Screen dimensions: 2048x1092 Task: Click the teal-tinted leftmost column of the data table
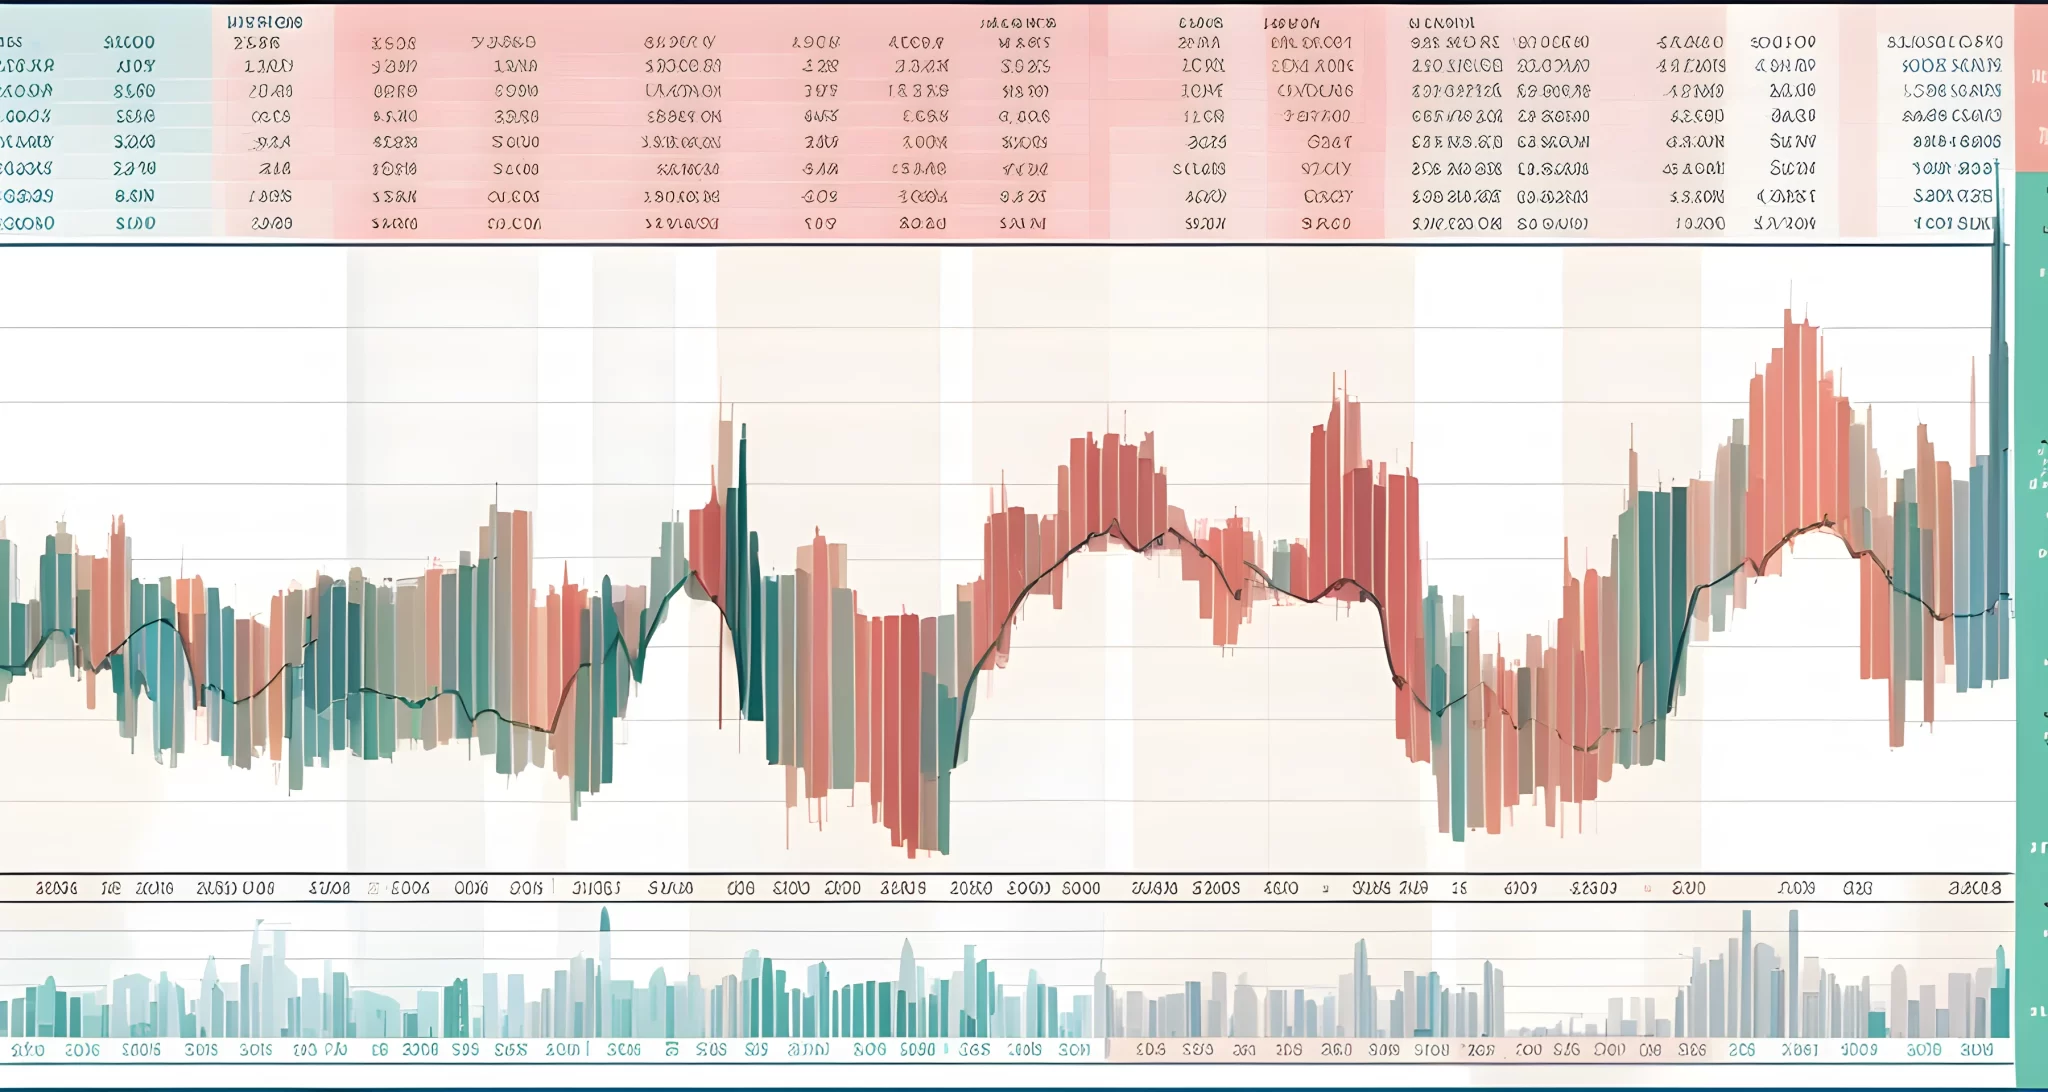105,120
